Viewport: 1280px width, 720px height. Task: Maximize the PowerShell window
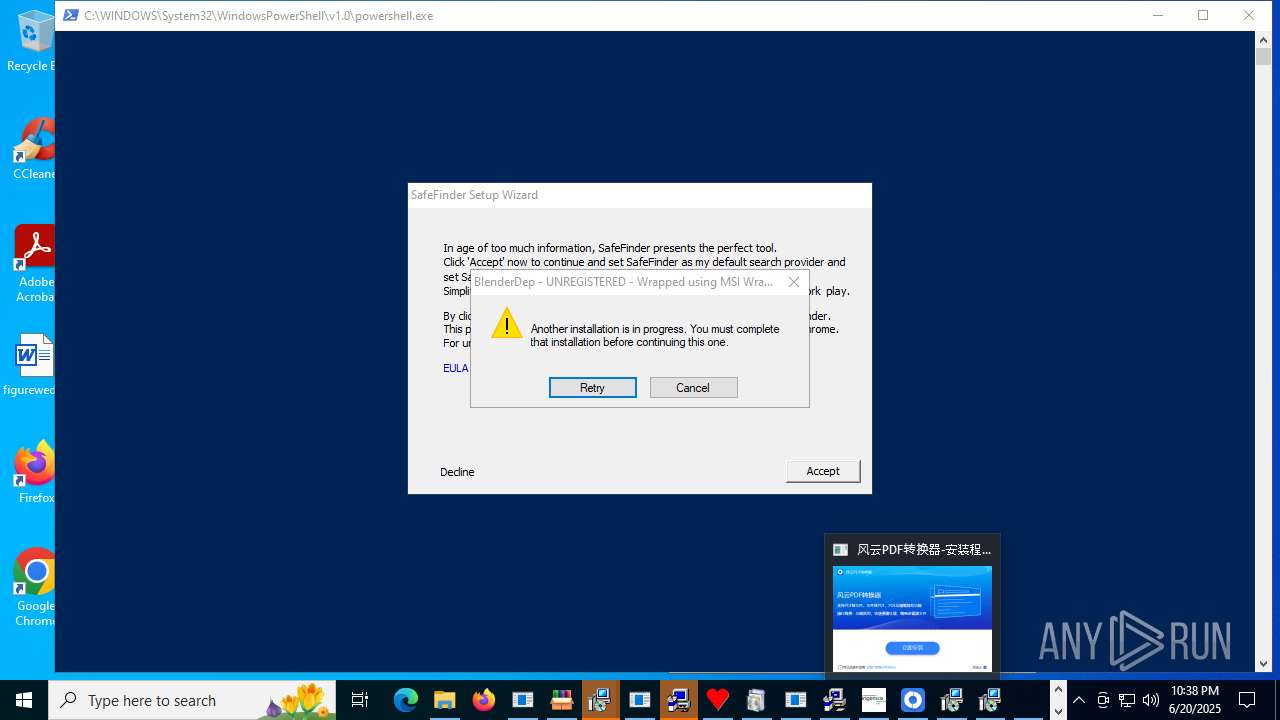(1203, 15)
